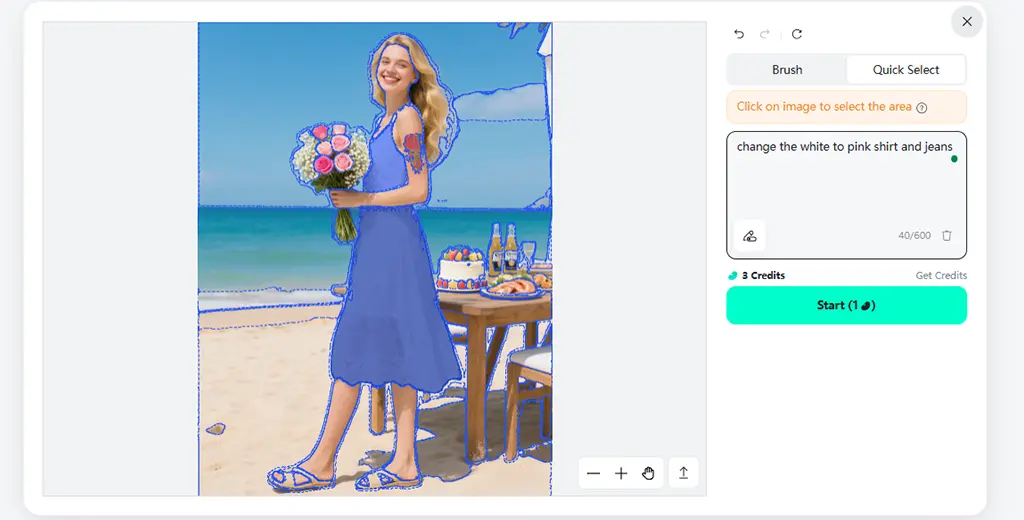Click the 40/600 character counter
Screen dimensions: 1024x520
[x=914, y=236]
